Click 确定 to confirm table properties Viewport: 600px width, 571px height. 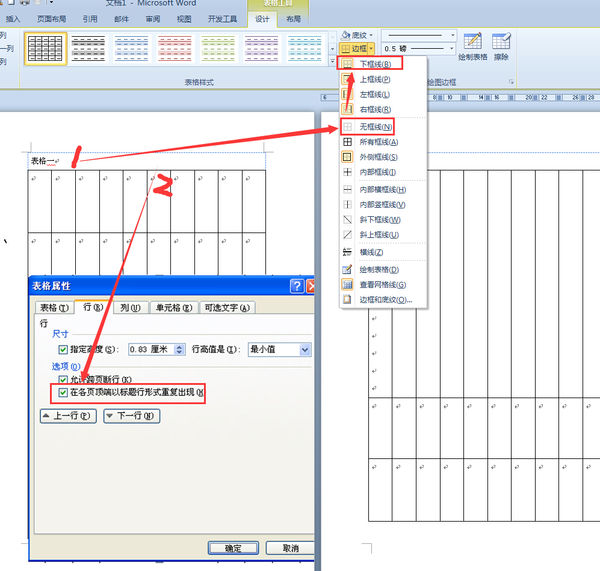(x=233, y=548)
